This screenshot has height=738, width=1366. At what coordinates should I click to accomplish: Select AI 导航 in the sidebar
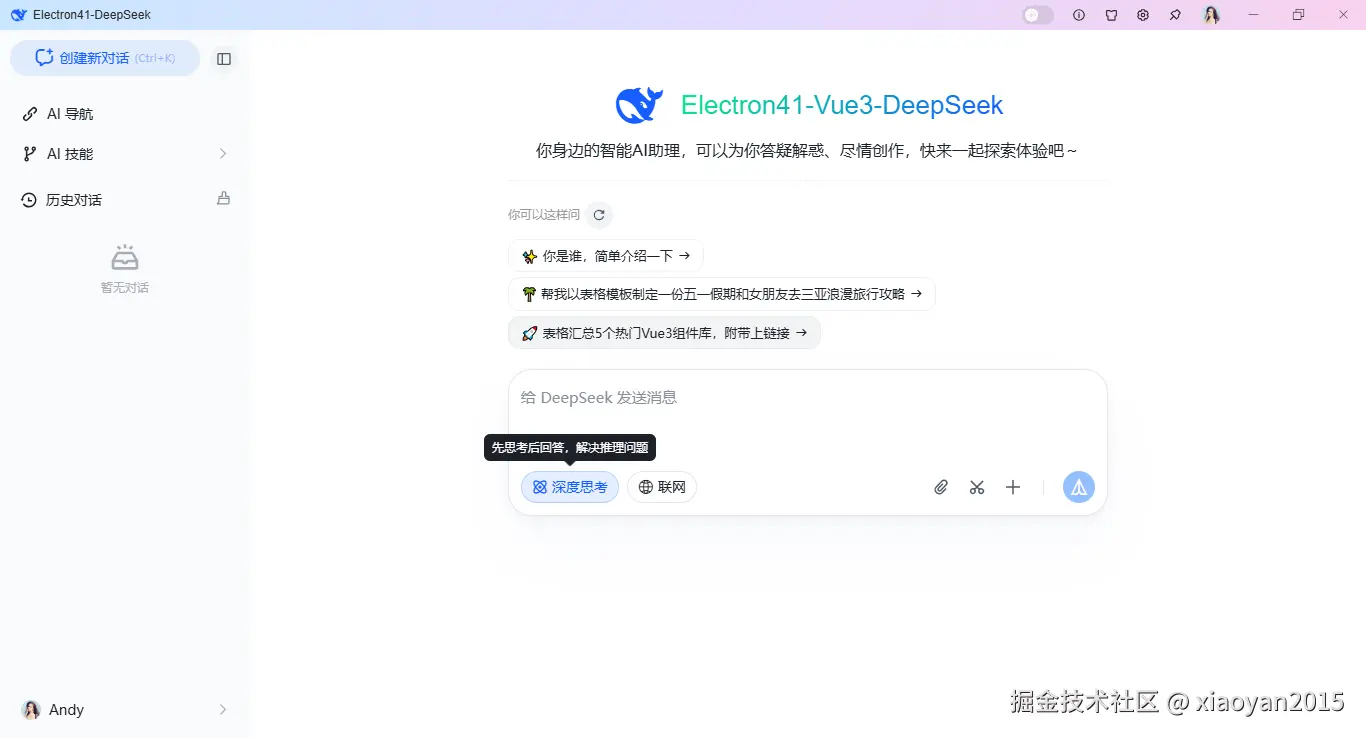pos(68,113)
